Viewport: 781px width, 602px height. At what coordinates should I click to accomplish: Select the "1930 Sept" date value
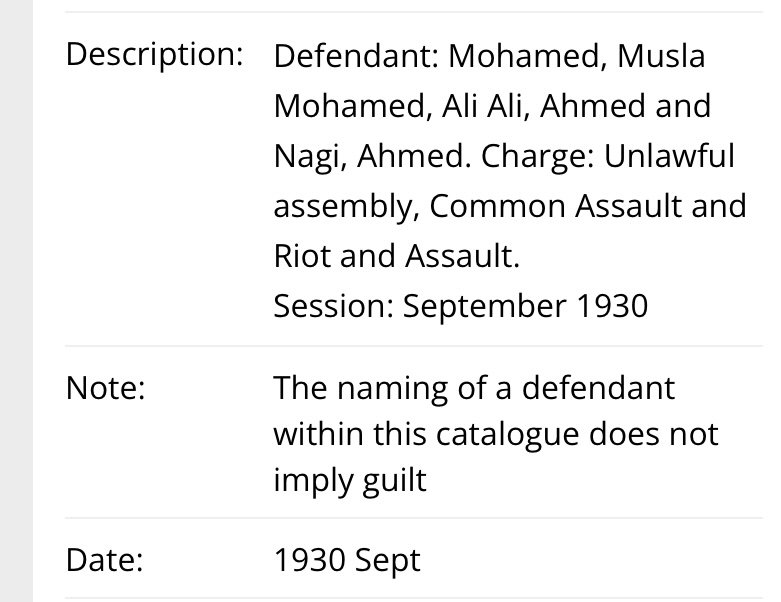tap(347, 560)
